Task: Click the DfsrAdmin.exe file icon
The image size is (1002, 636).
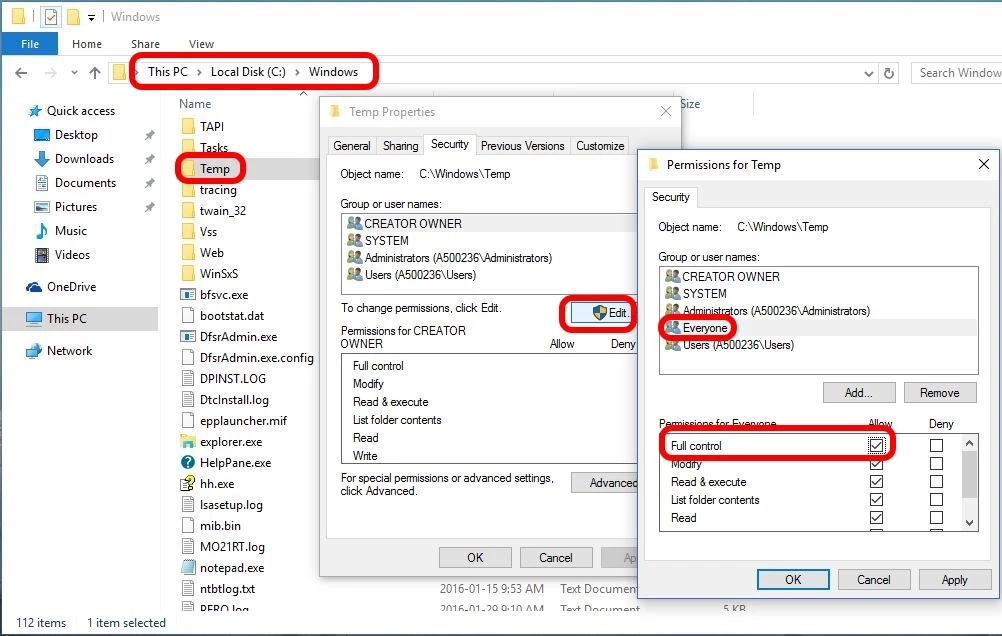Action: click(188, 336)
